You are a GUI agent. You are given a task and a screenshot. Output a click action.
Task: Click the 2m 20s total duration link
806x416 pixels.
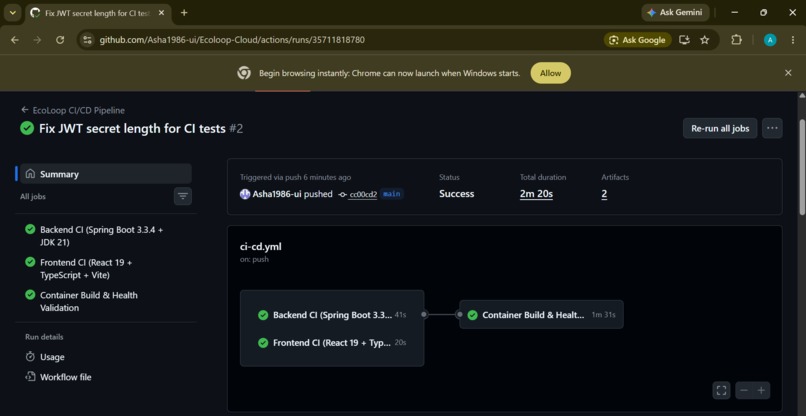[x=536, y=194]
